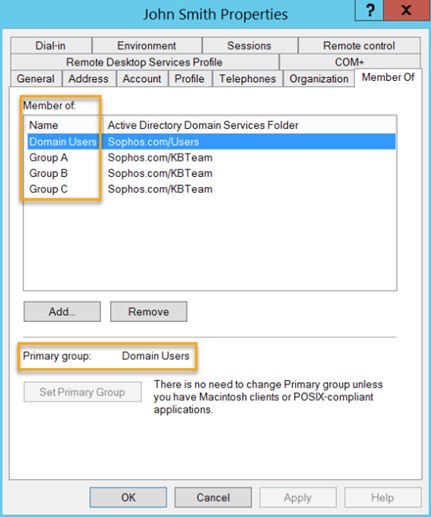Open Help from the bottom button

point(383,497)
